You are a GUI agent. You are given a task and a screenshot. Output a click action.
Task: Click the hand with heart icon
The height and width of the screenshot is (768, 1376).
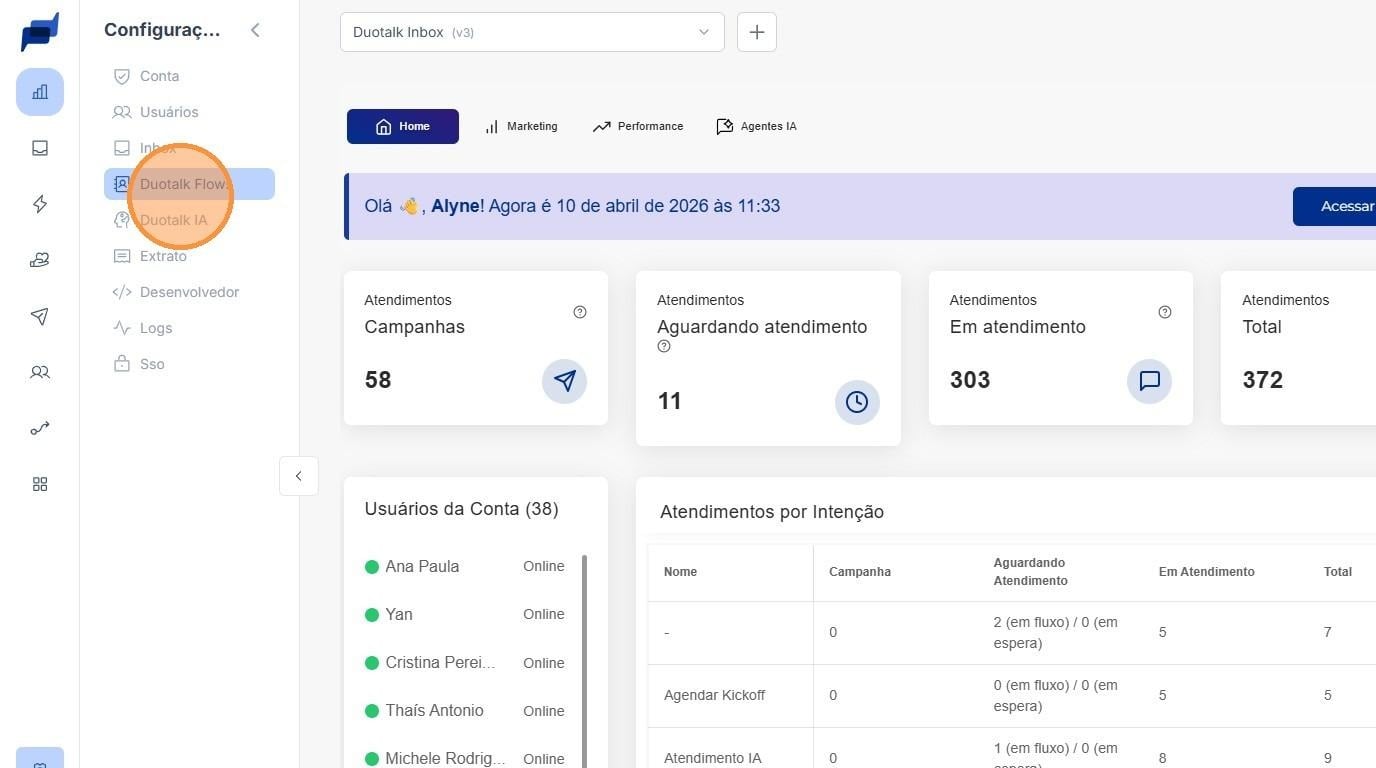tap(40, 260)
